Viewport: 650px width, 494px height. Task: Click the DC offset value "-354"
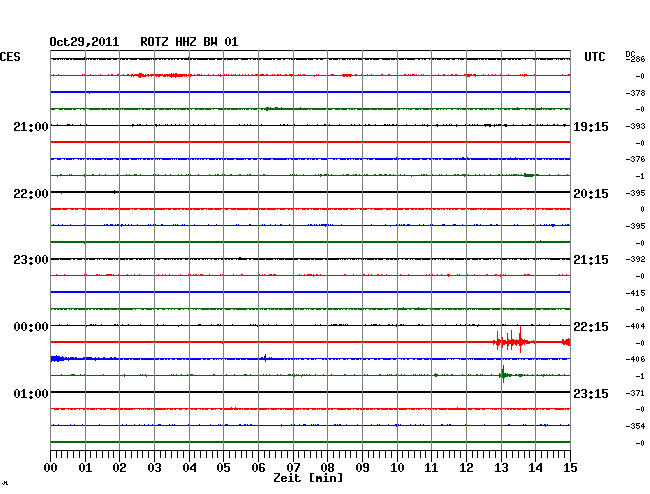click(636, 426)
